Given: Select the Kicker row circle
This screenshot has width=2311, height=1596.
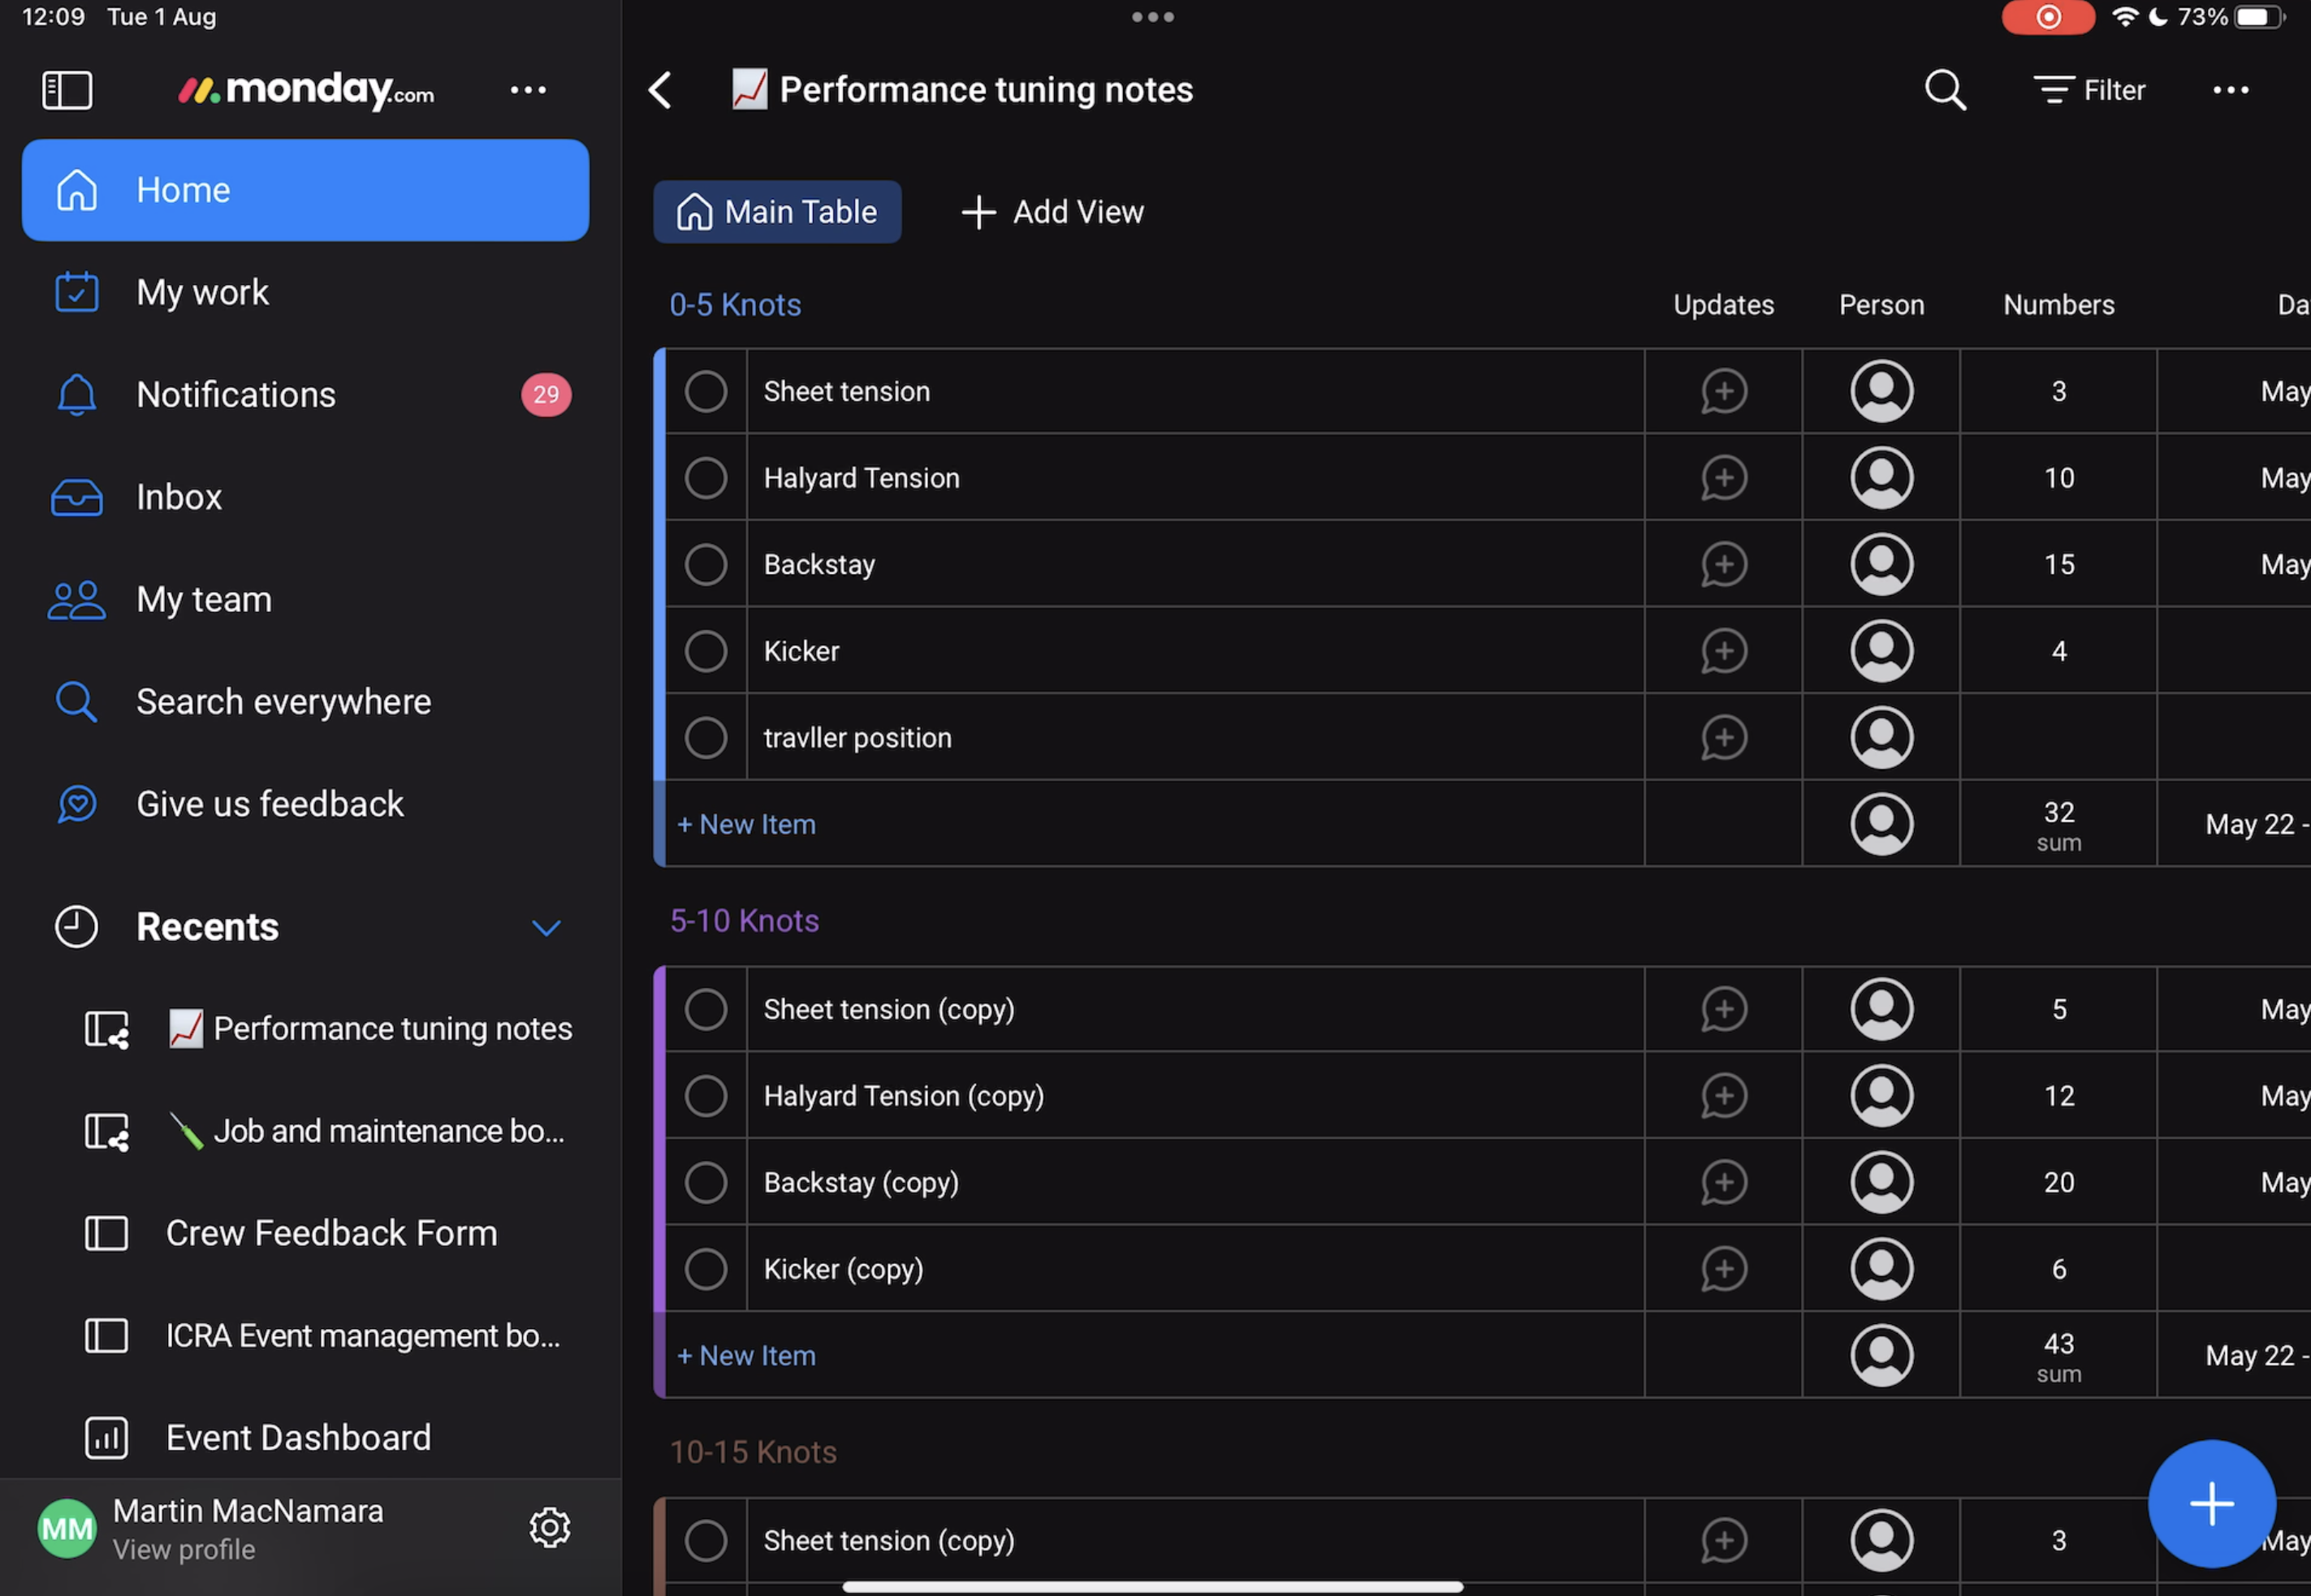Looking at the screenshot, I should coord(706,651).
